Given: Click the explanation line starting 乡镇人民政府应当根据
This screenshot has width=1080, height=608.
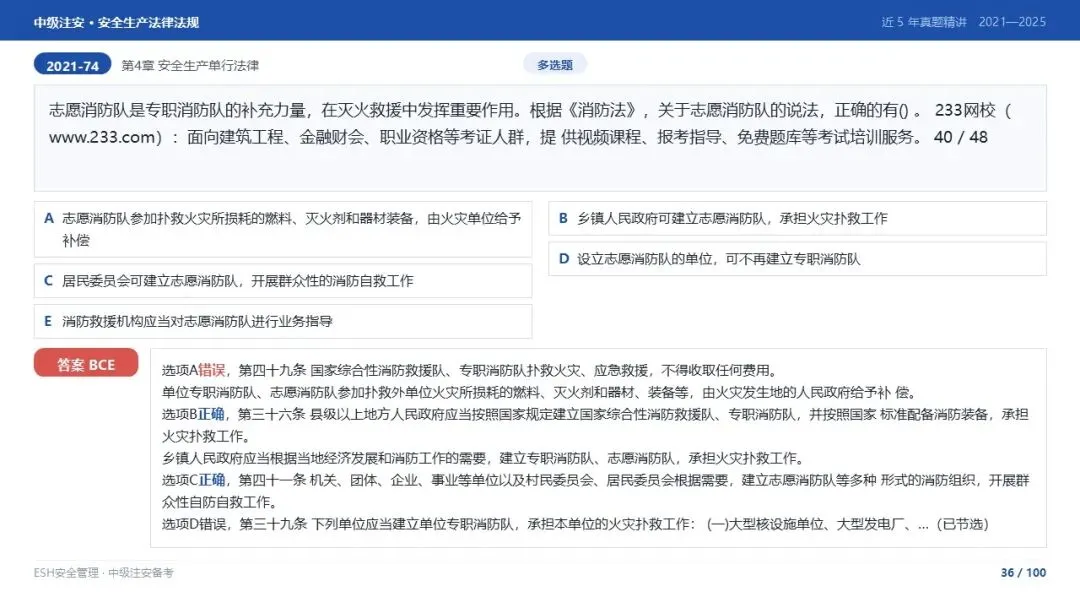Looking at the screenshot, I should 483,459.
